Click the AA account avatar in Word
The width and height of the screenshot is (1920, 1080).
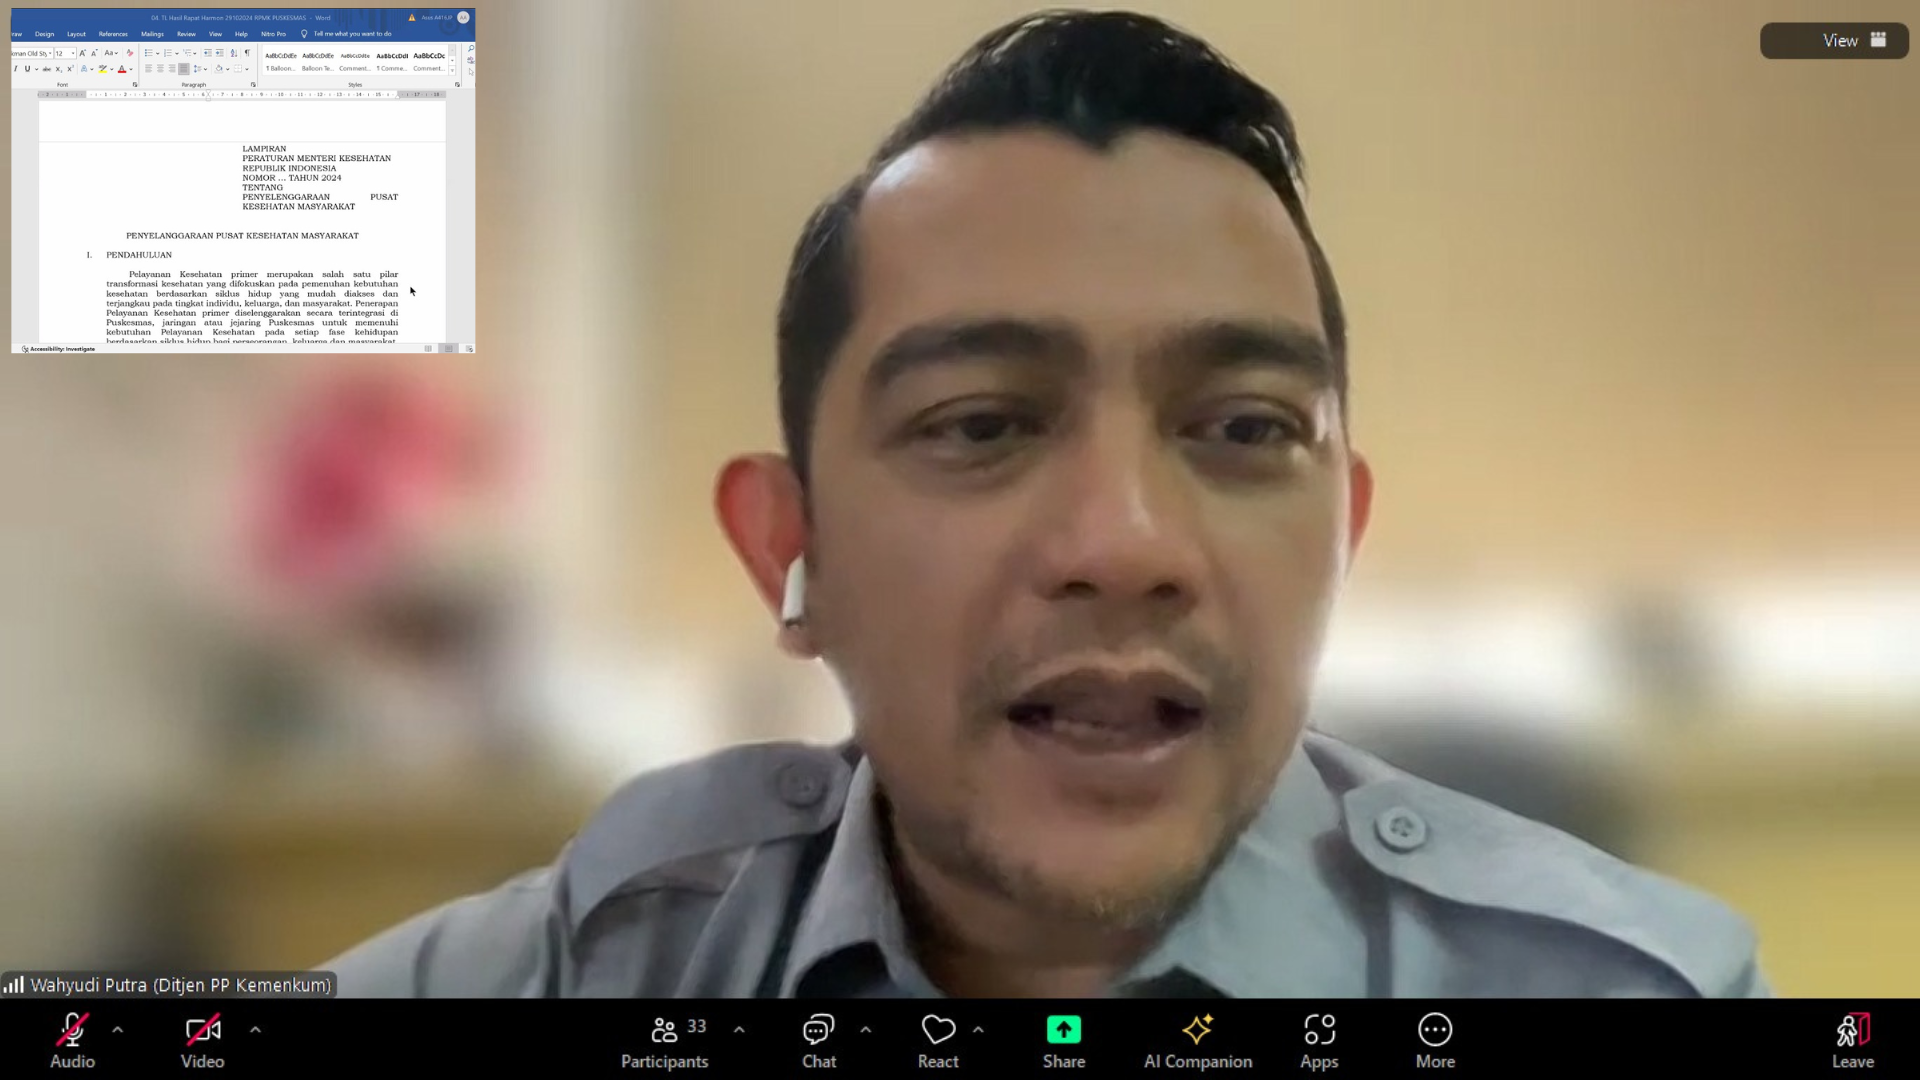[x=463, y=17]
